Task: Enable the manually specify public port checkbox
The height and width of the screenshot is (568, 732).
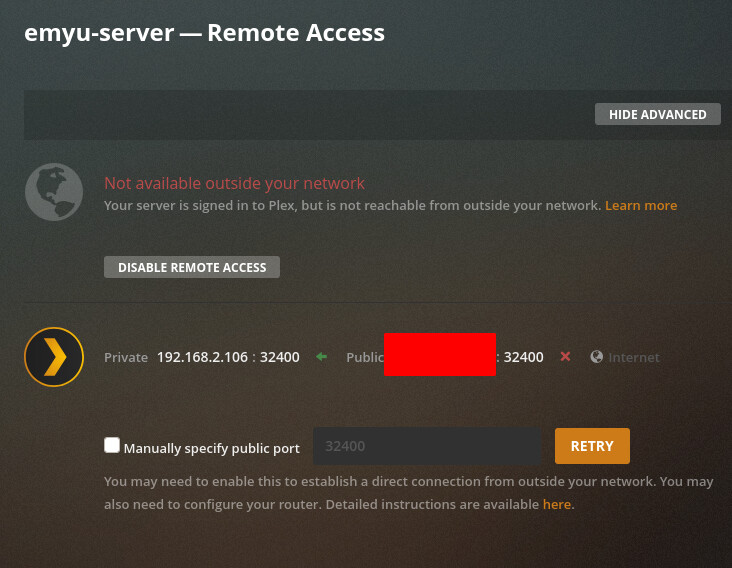Action: (x=112, y=446)
